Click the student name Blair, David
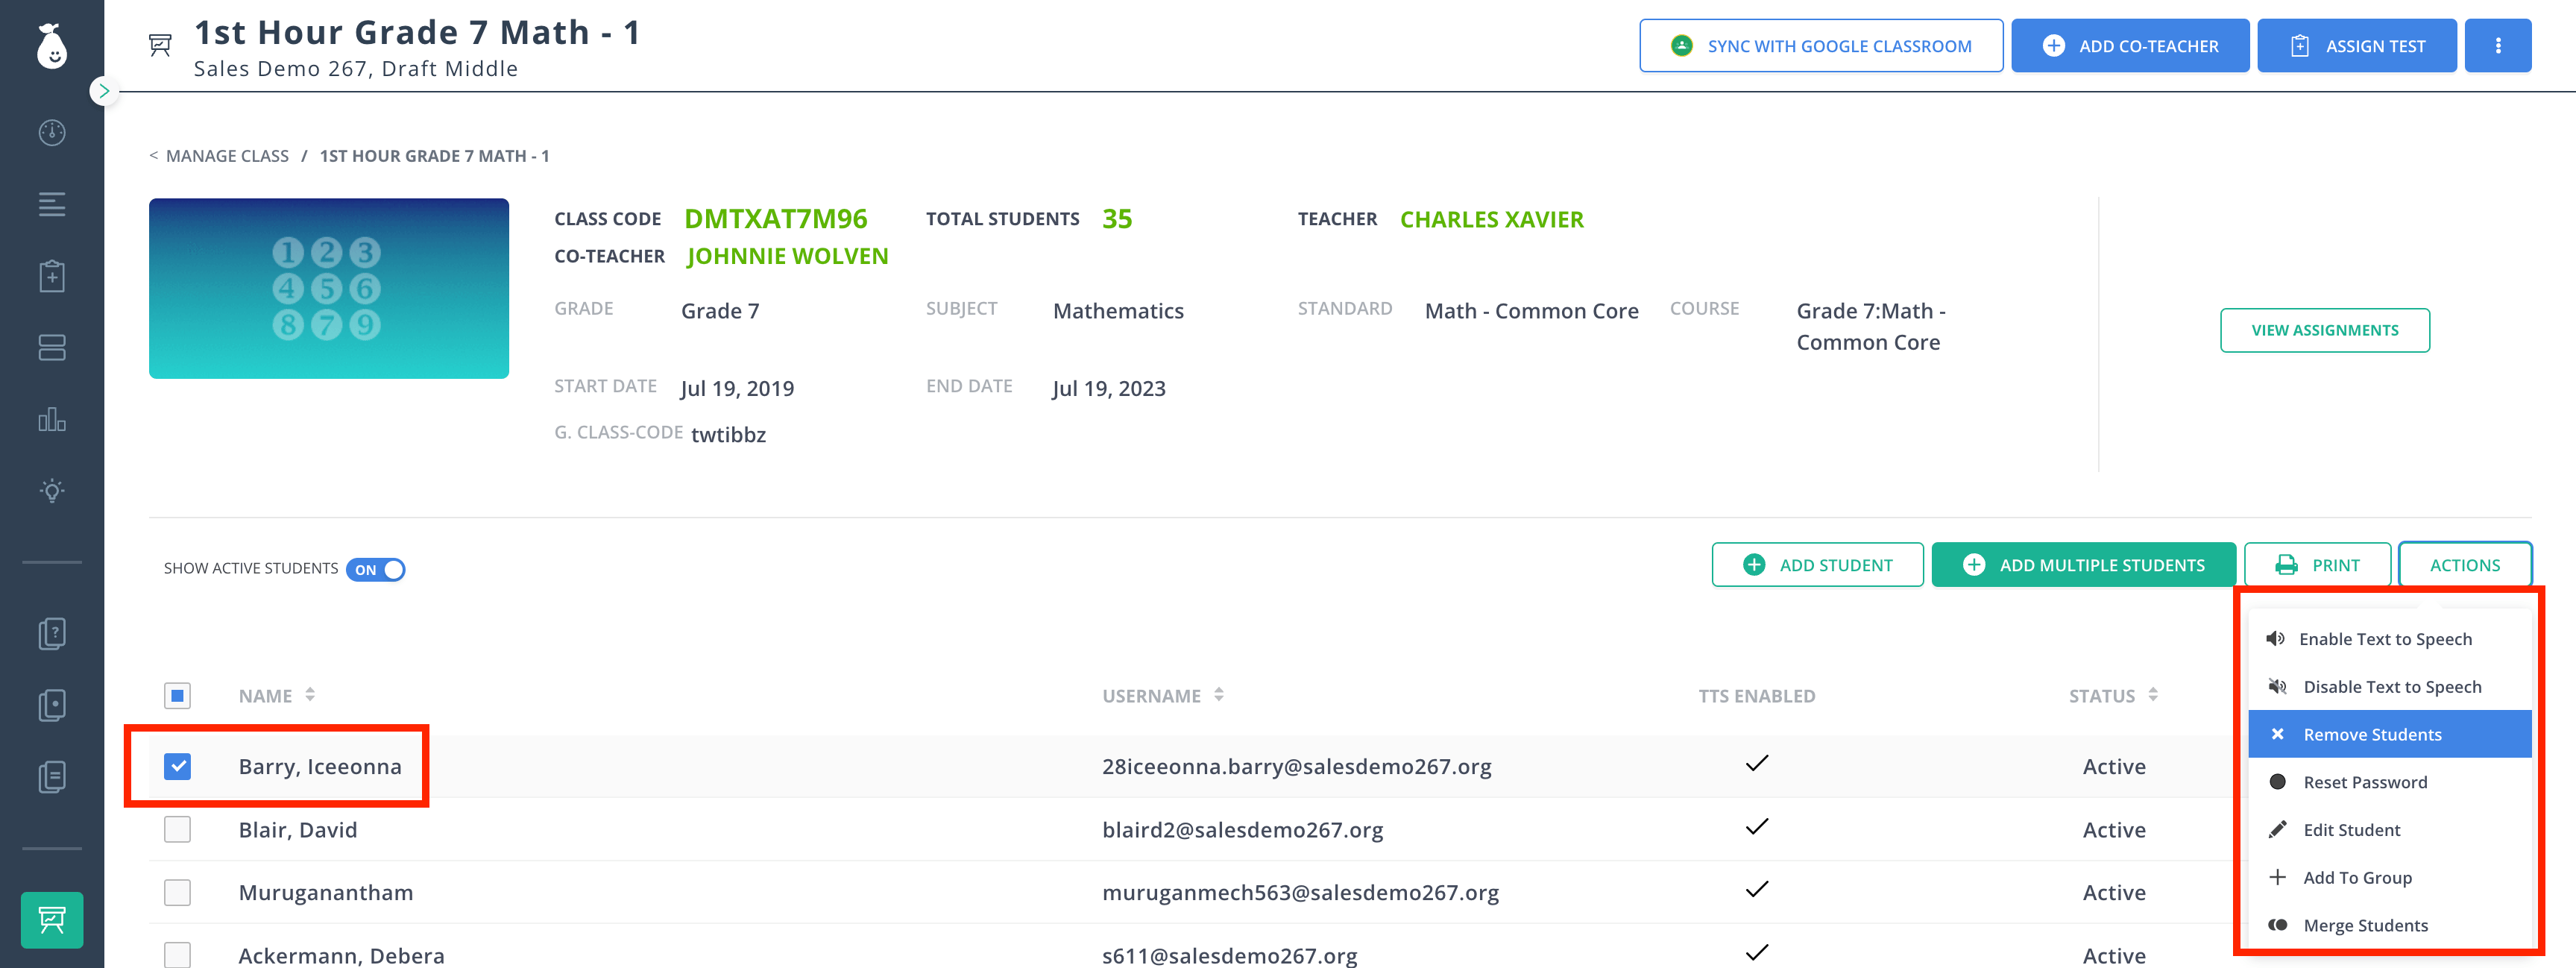This screenshot has height=968, width=2576. tap(298, 830)
